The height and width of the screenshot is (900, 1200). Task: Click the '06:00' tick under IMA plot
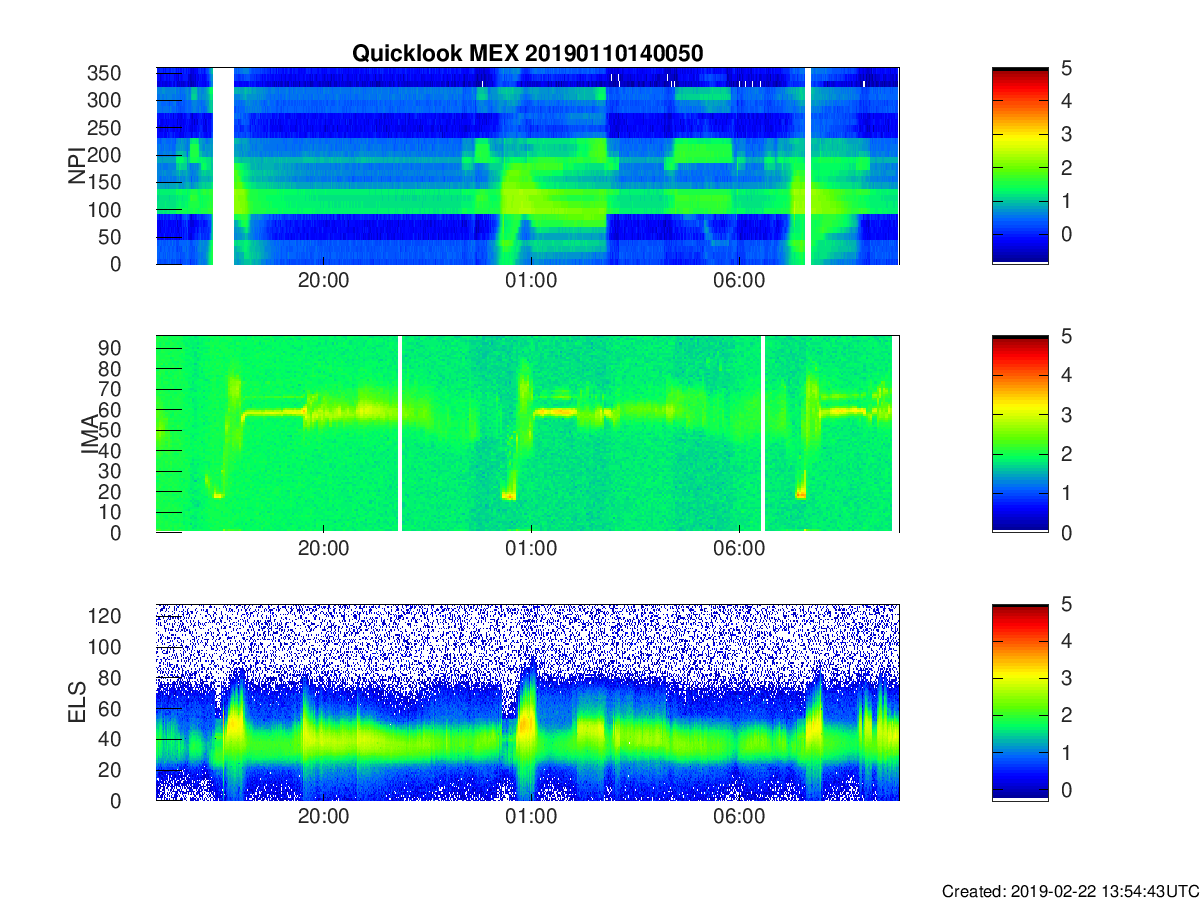pos(739,549)
